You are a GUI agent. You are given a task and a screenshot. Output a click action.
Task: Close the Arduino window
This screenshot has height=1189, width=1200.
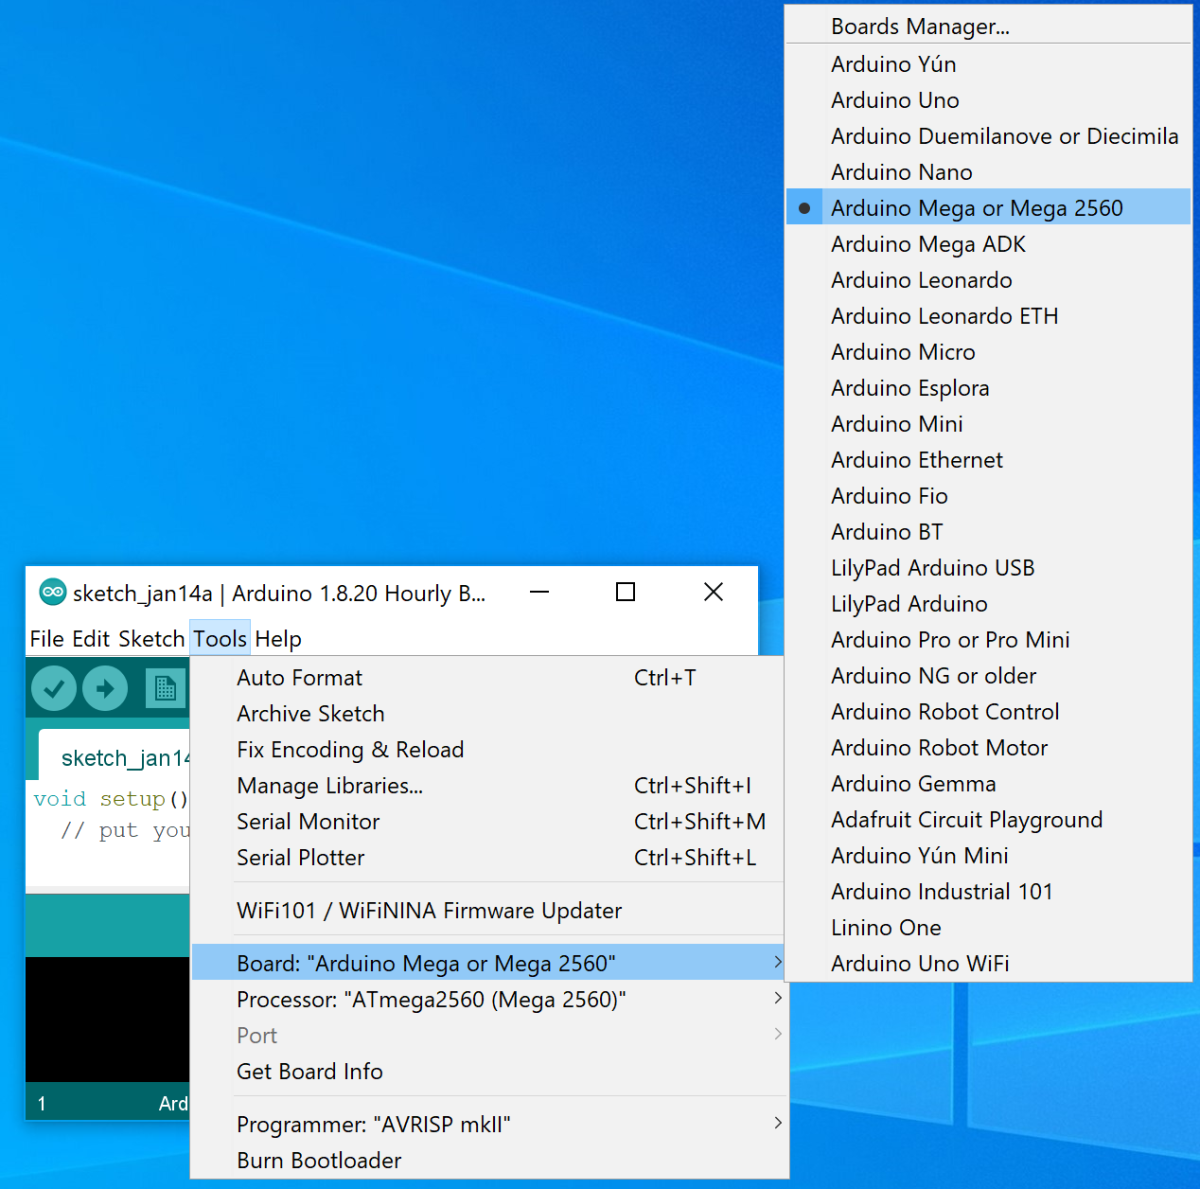point(714,592)
